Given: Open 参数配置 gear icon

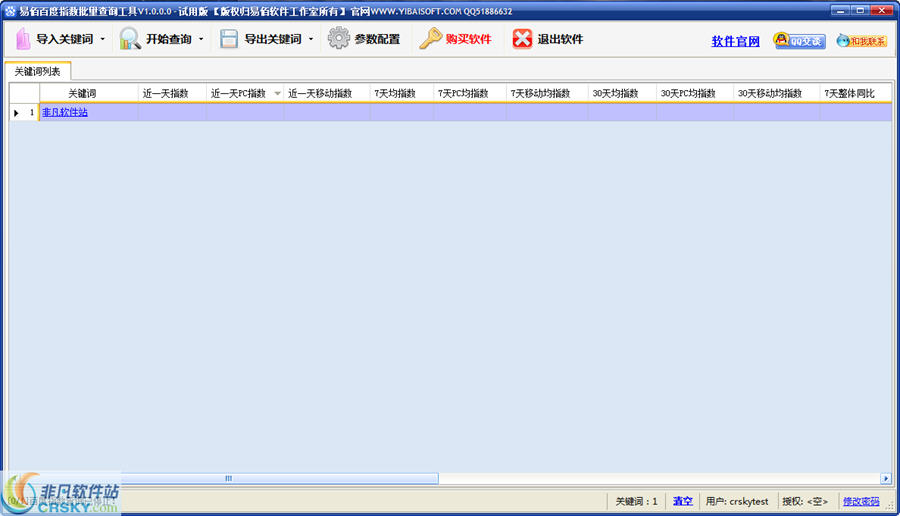Looking at the screenshot, I should pos(339,38).
